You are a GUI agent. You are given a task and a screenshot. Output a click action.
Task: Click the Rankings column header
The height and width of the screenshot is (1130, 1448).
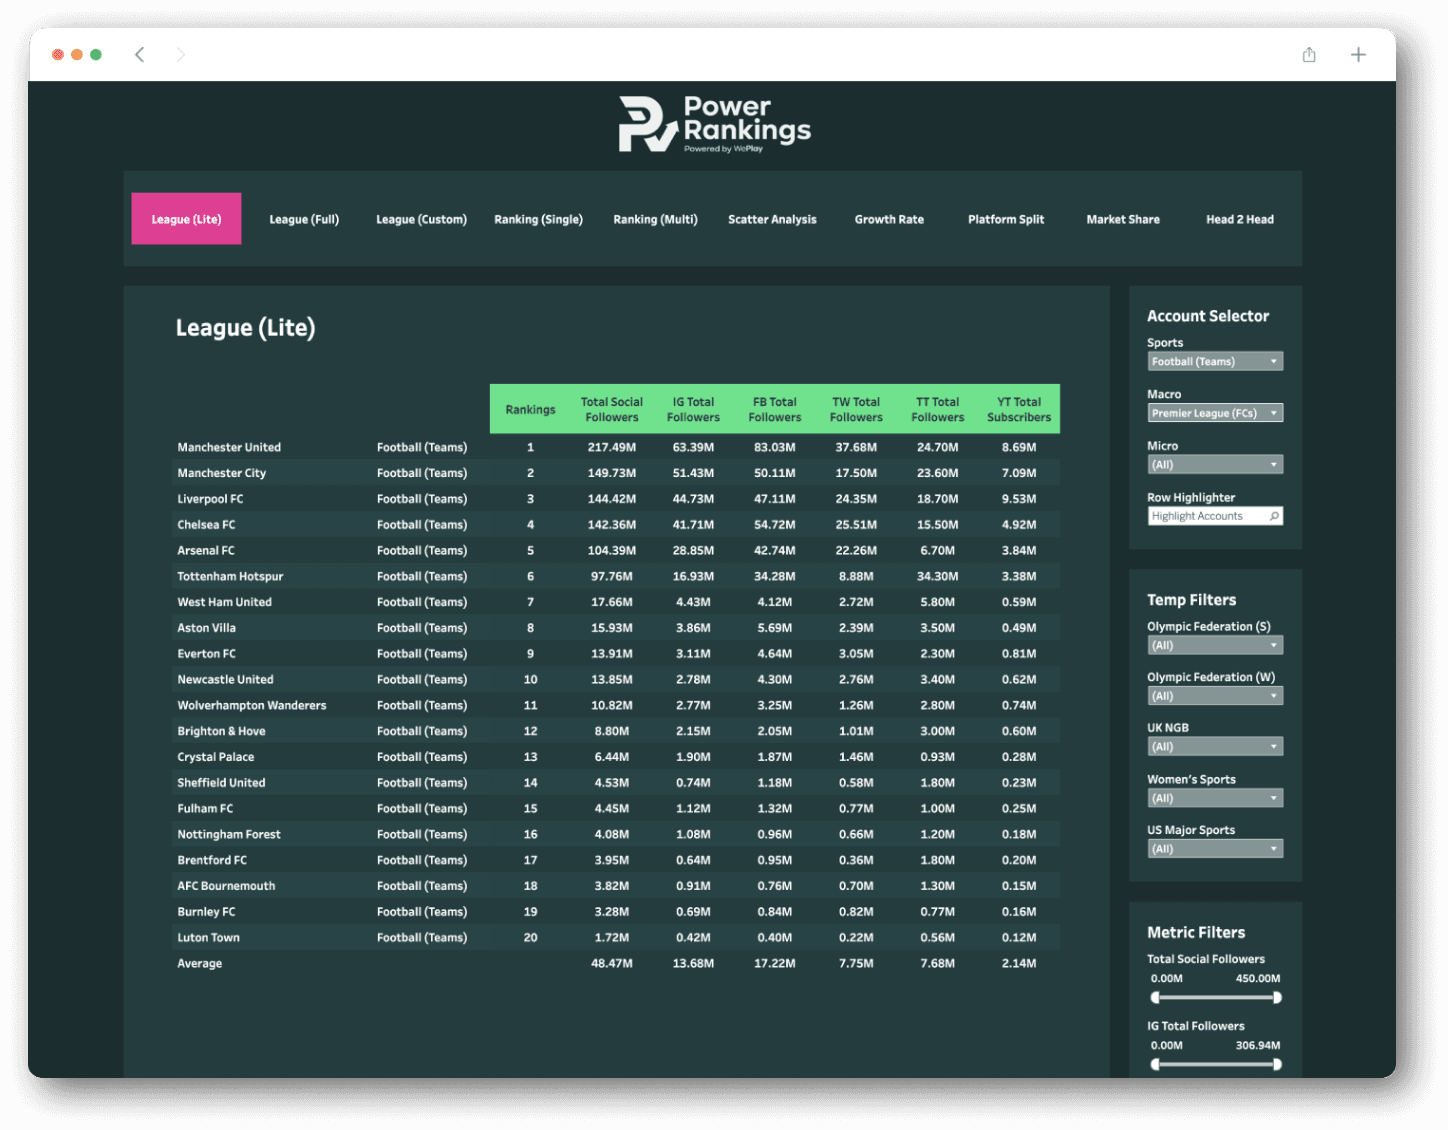(x=530, y=410)
